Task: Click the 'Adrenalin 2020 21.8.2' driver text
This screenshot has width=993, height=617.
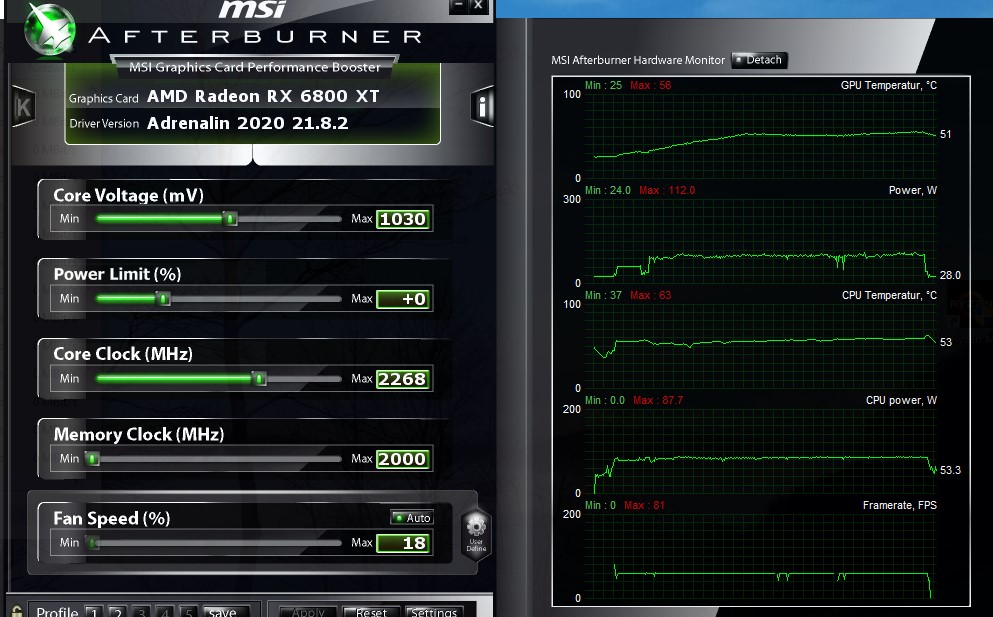Action: tap(248, 123)
